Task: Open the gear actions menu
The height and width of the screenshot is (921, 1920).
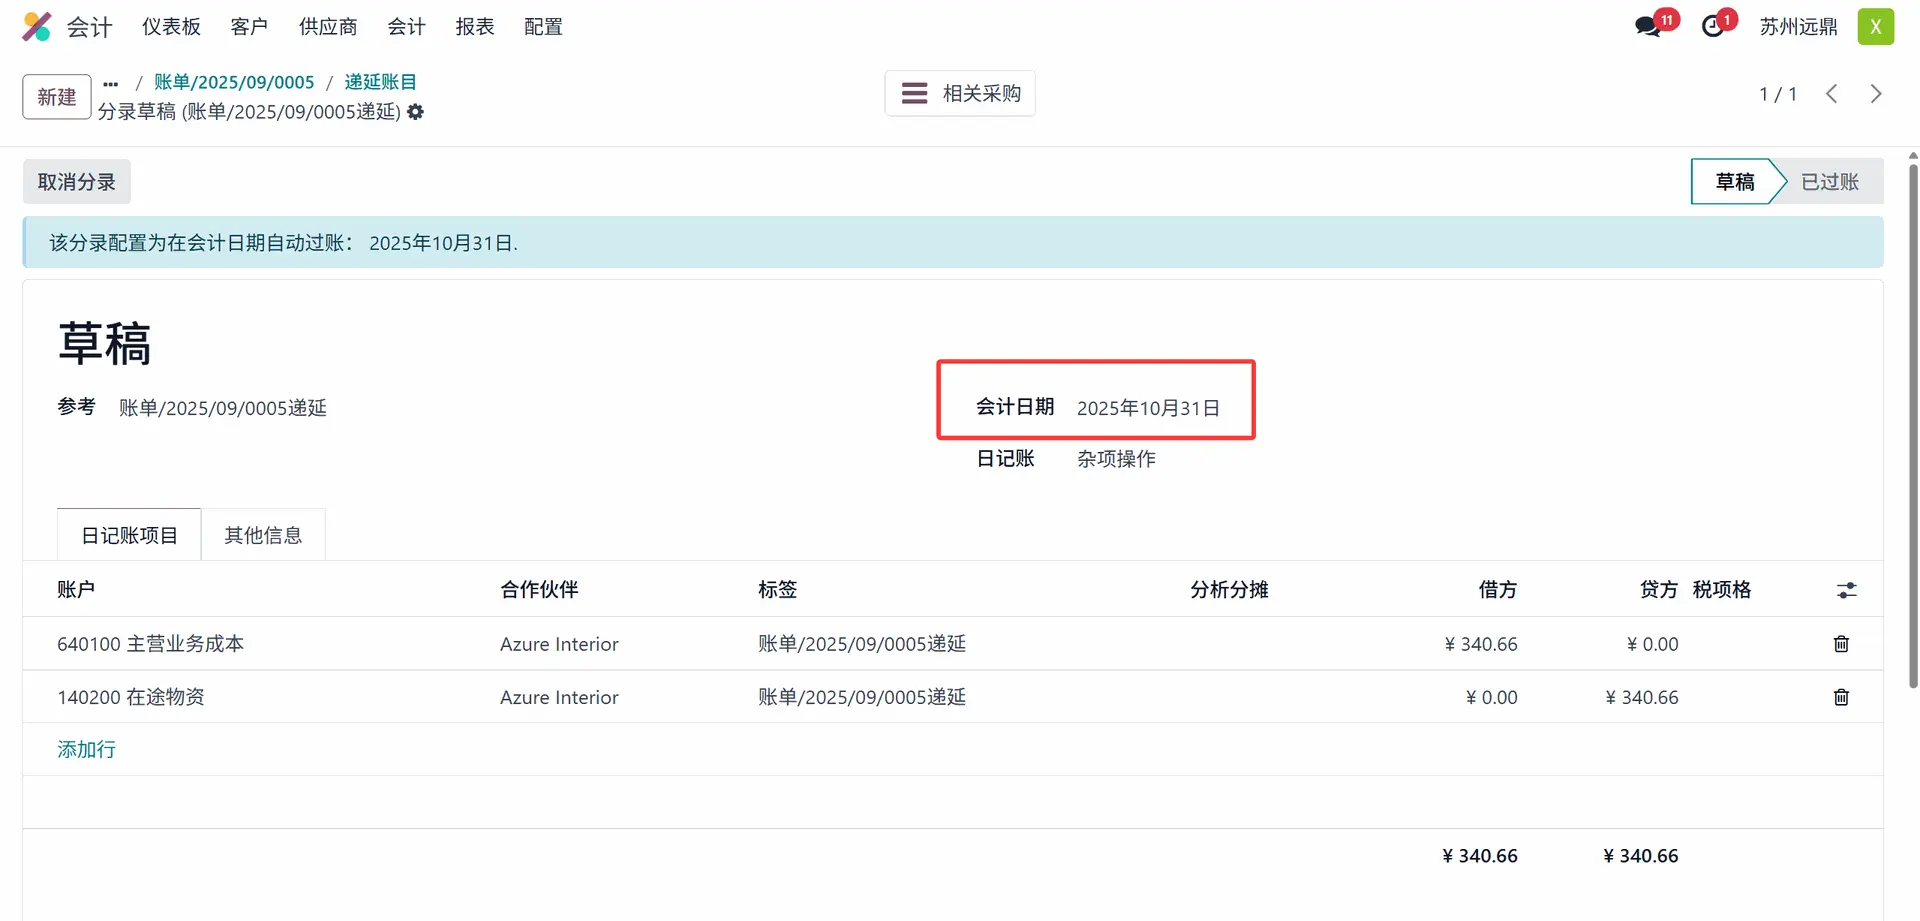Action: tap(416, 112)
